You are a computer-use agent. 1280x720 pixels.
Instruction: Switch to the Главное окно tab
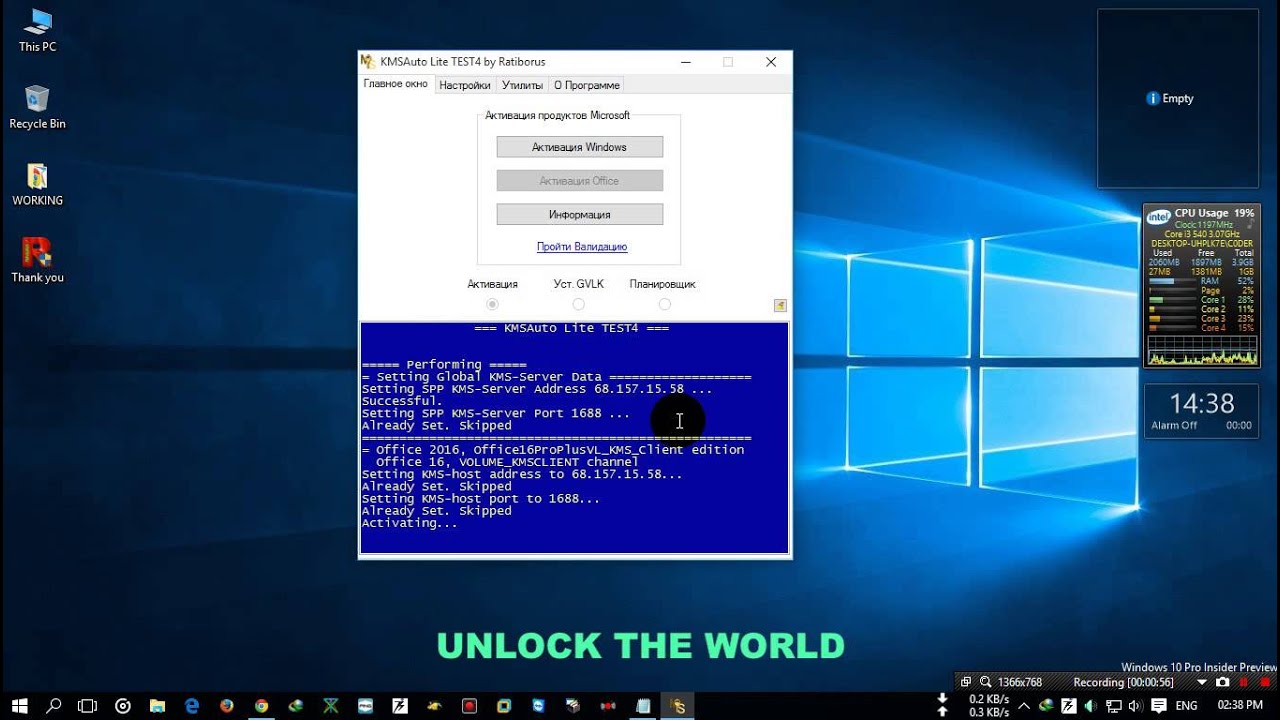pyautogui.click(x=396, y=84)
